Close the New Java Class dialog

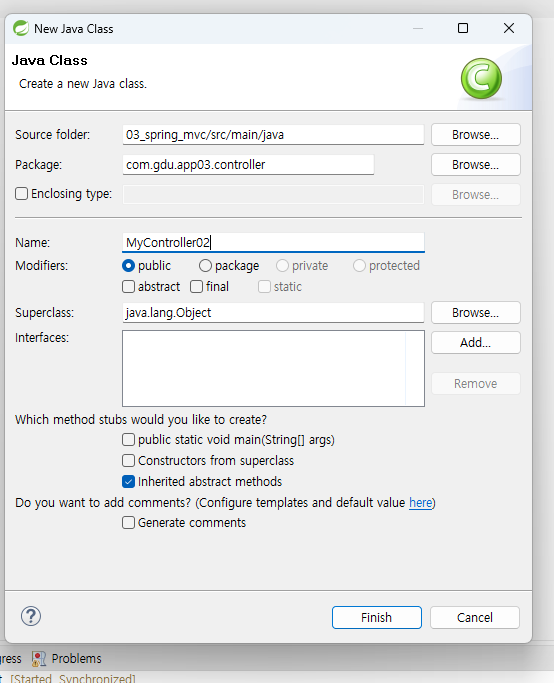coord(509,28)
